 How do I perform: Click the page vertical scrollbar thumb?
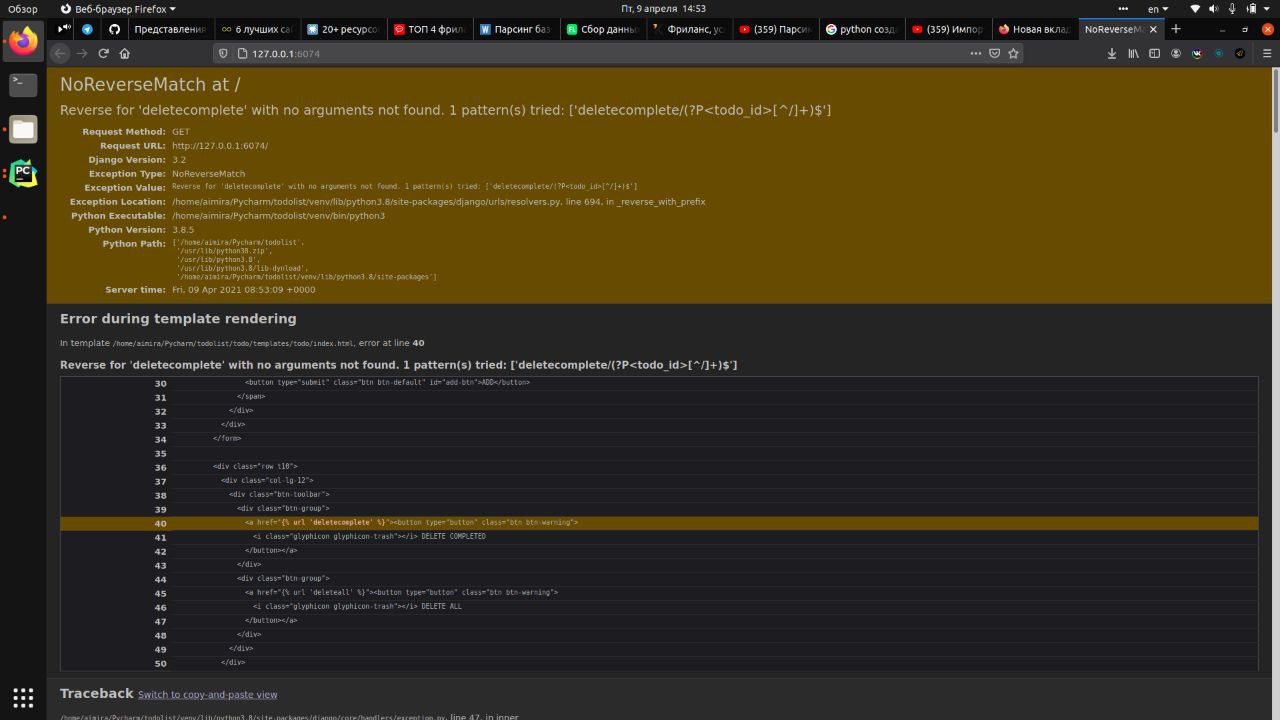pos(1276,100)
